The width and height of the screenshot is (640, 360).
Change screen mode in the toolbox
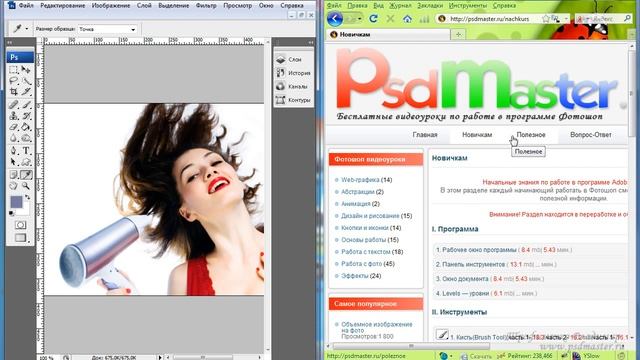click(x=20, y=238)
